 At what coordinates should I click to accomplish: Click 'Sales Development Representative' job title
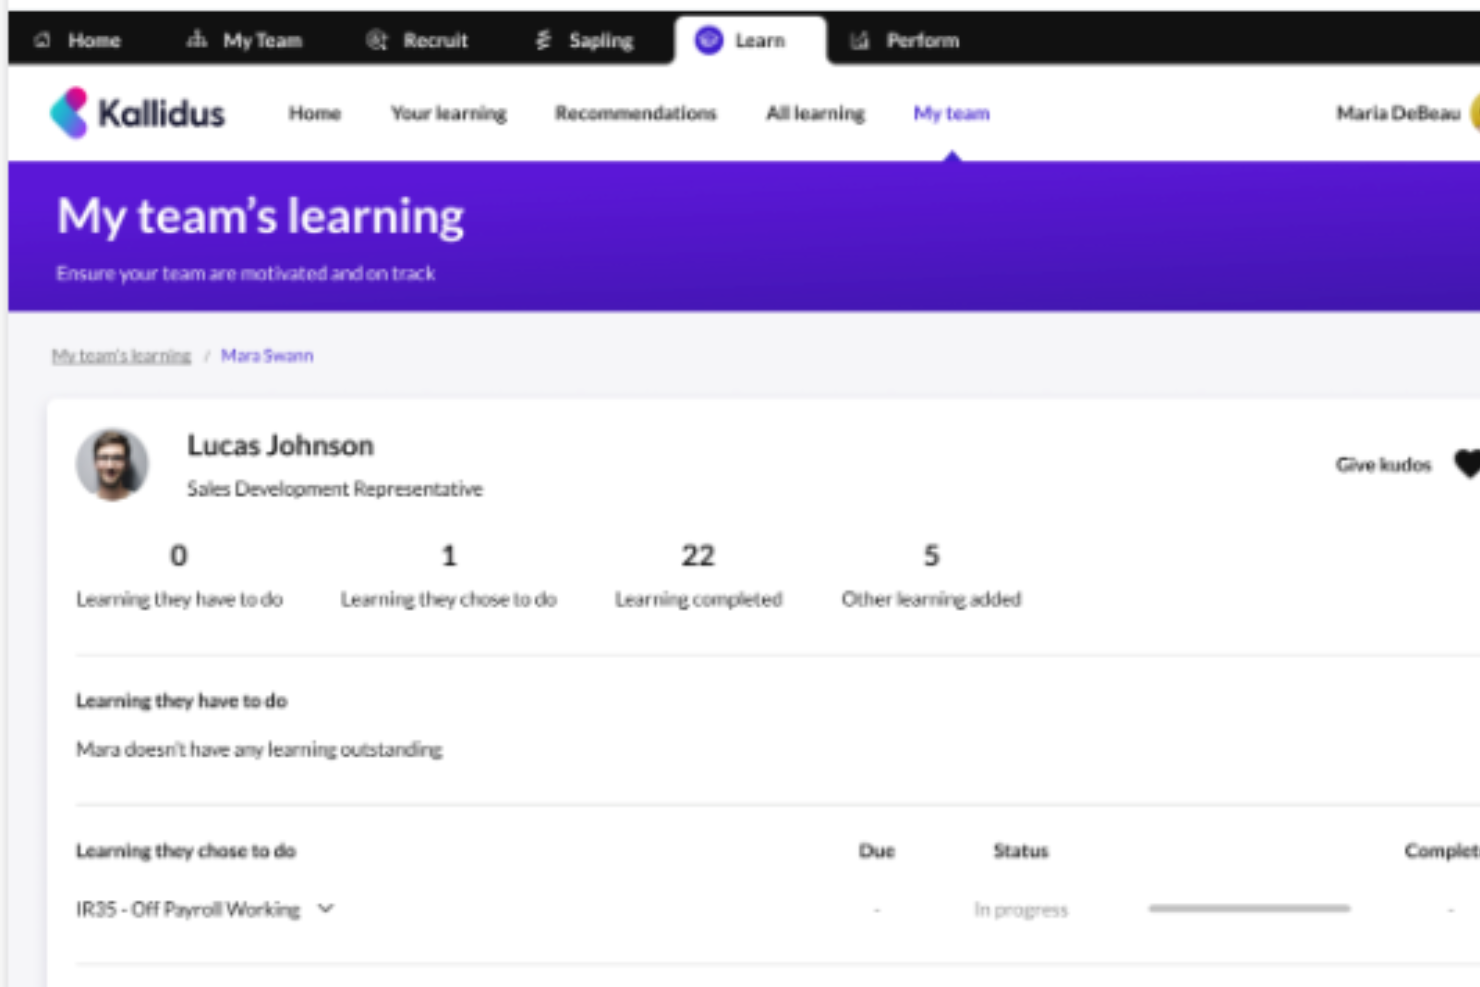[335, 489]
